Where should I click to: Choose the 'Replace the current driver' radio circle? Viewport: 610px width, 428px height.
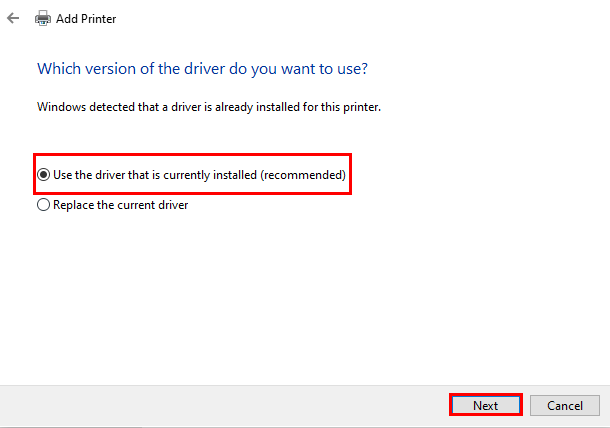point(44,205)
